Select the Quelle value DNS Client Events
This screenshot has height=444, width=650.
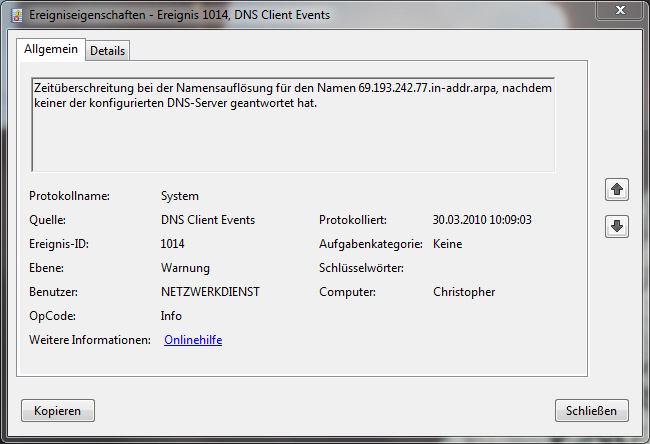click(208, 220)
